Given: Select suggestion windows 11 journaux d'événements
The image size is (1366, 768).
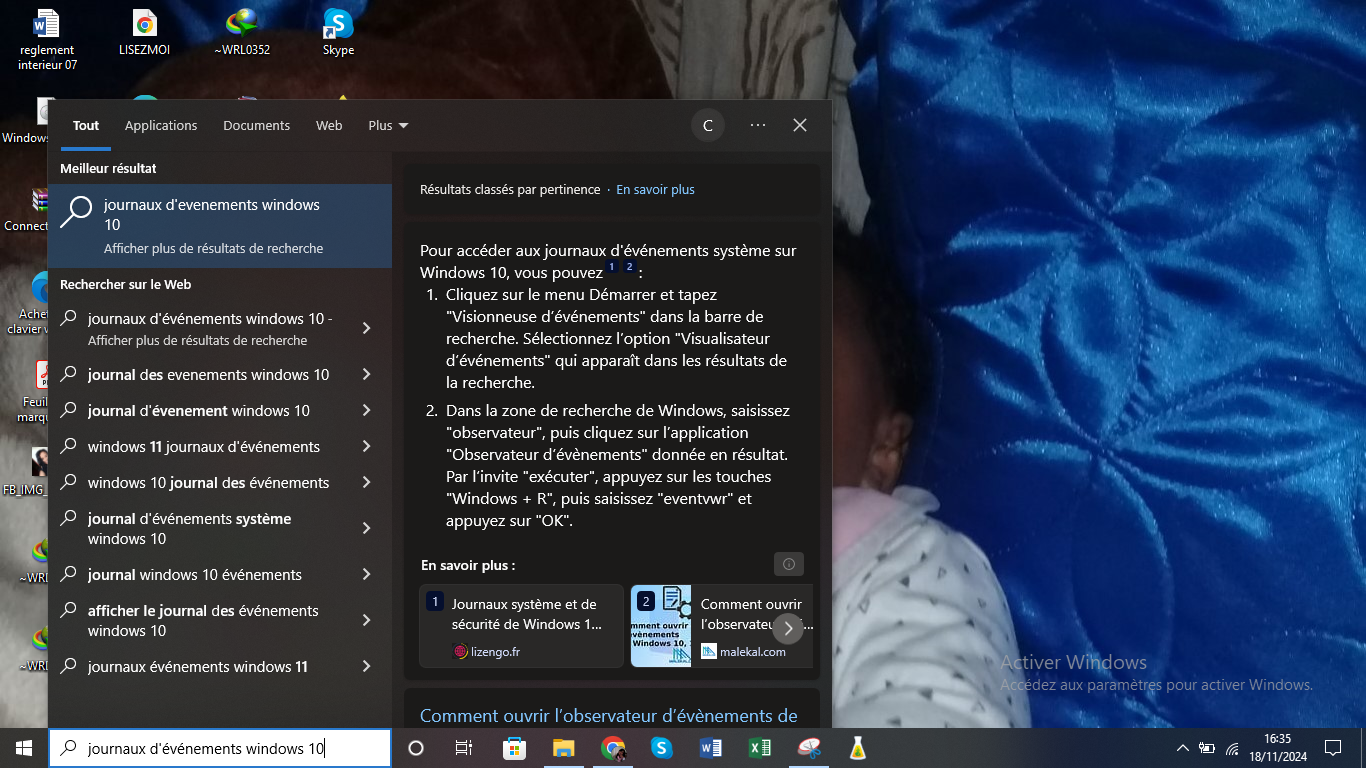Looking at the screenshot, I should coord(204,446).
